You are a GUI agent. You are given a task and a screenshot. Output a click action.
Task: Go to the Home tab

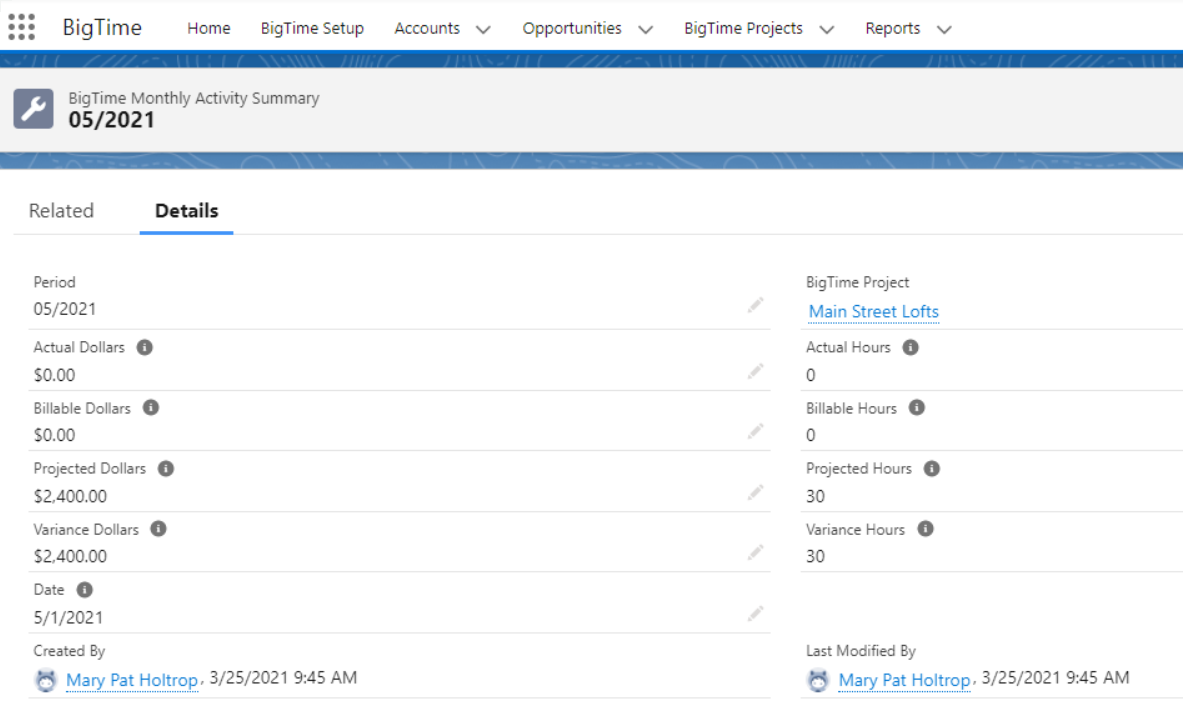tap(209, 28)
